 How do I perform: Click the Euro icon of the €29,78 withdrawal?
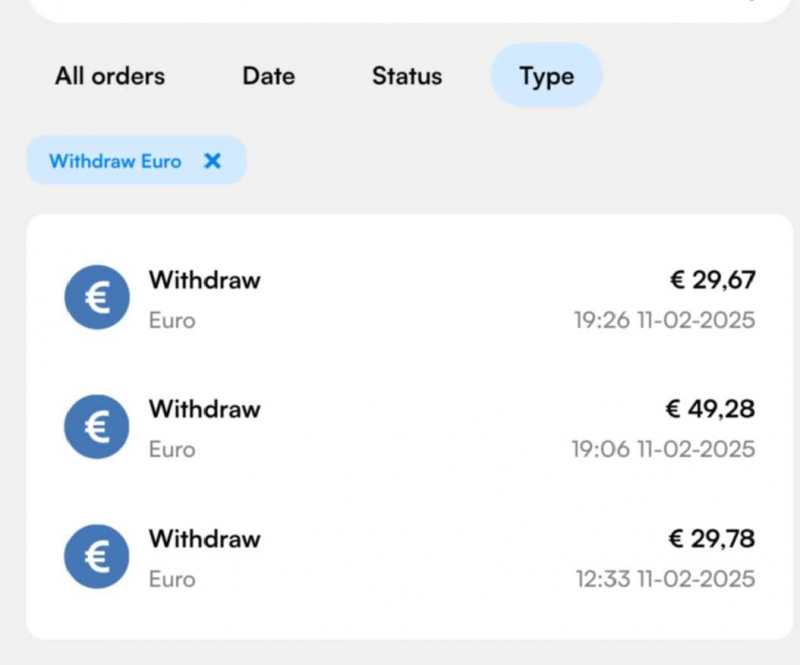(97, 556)
